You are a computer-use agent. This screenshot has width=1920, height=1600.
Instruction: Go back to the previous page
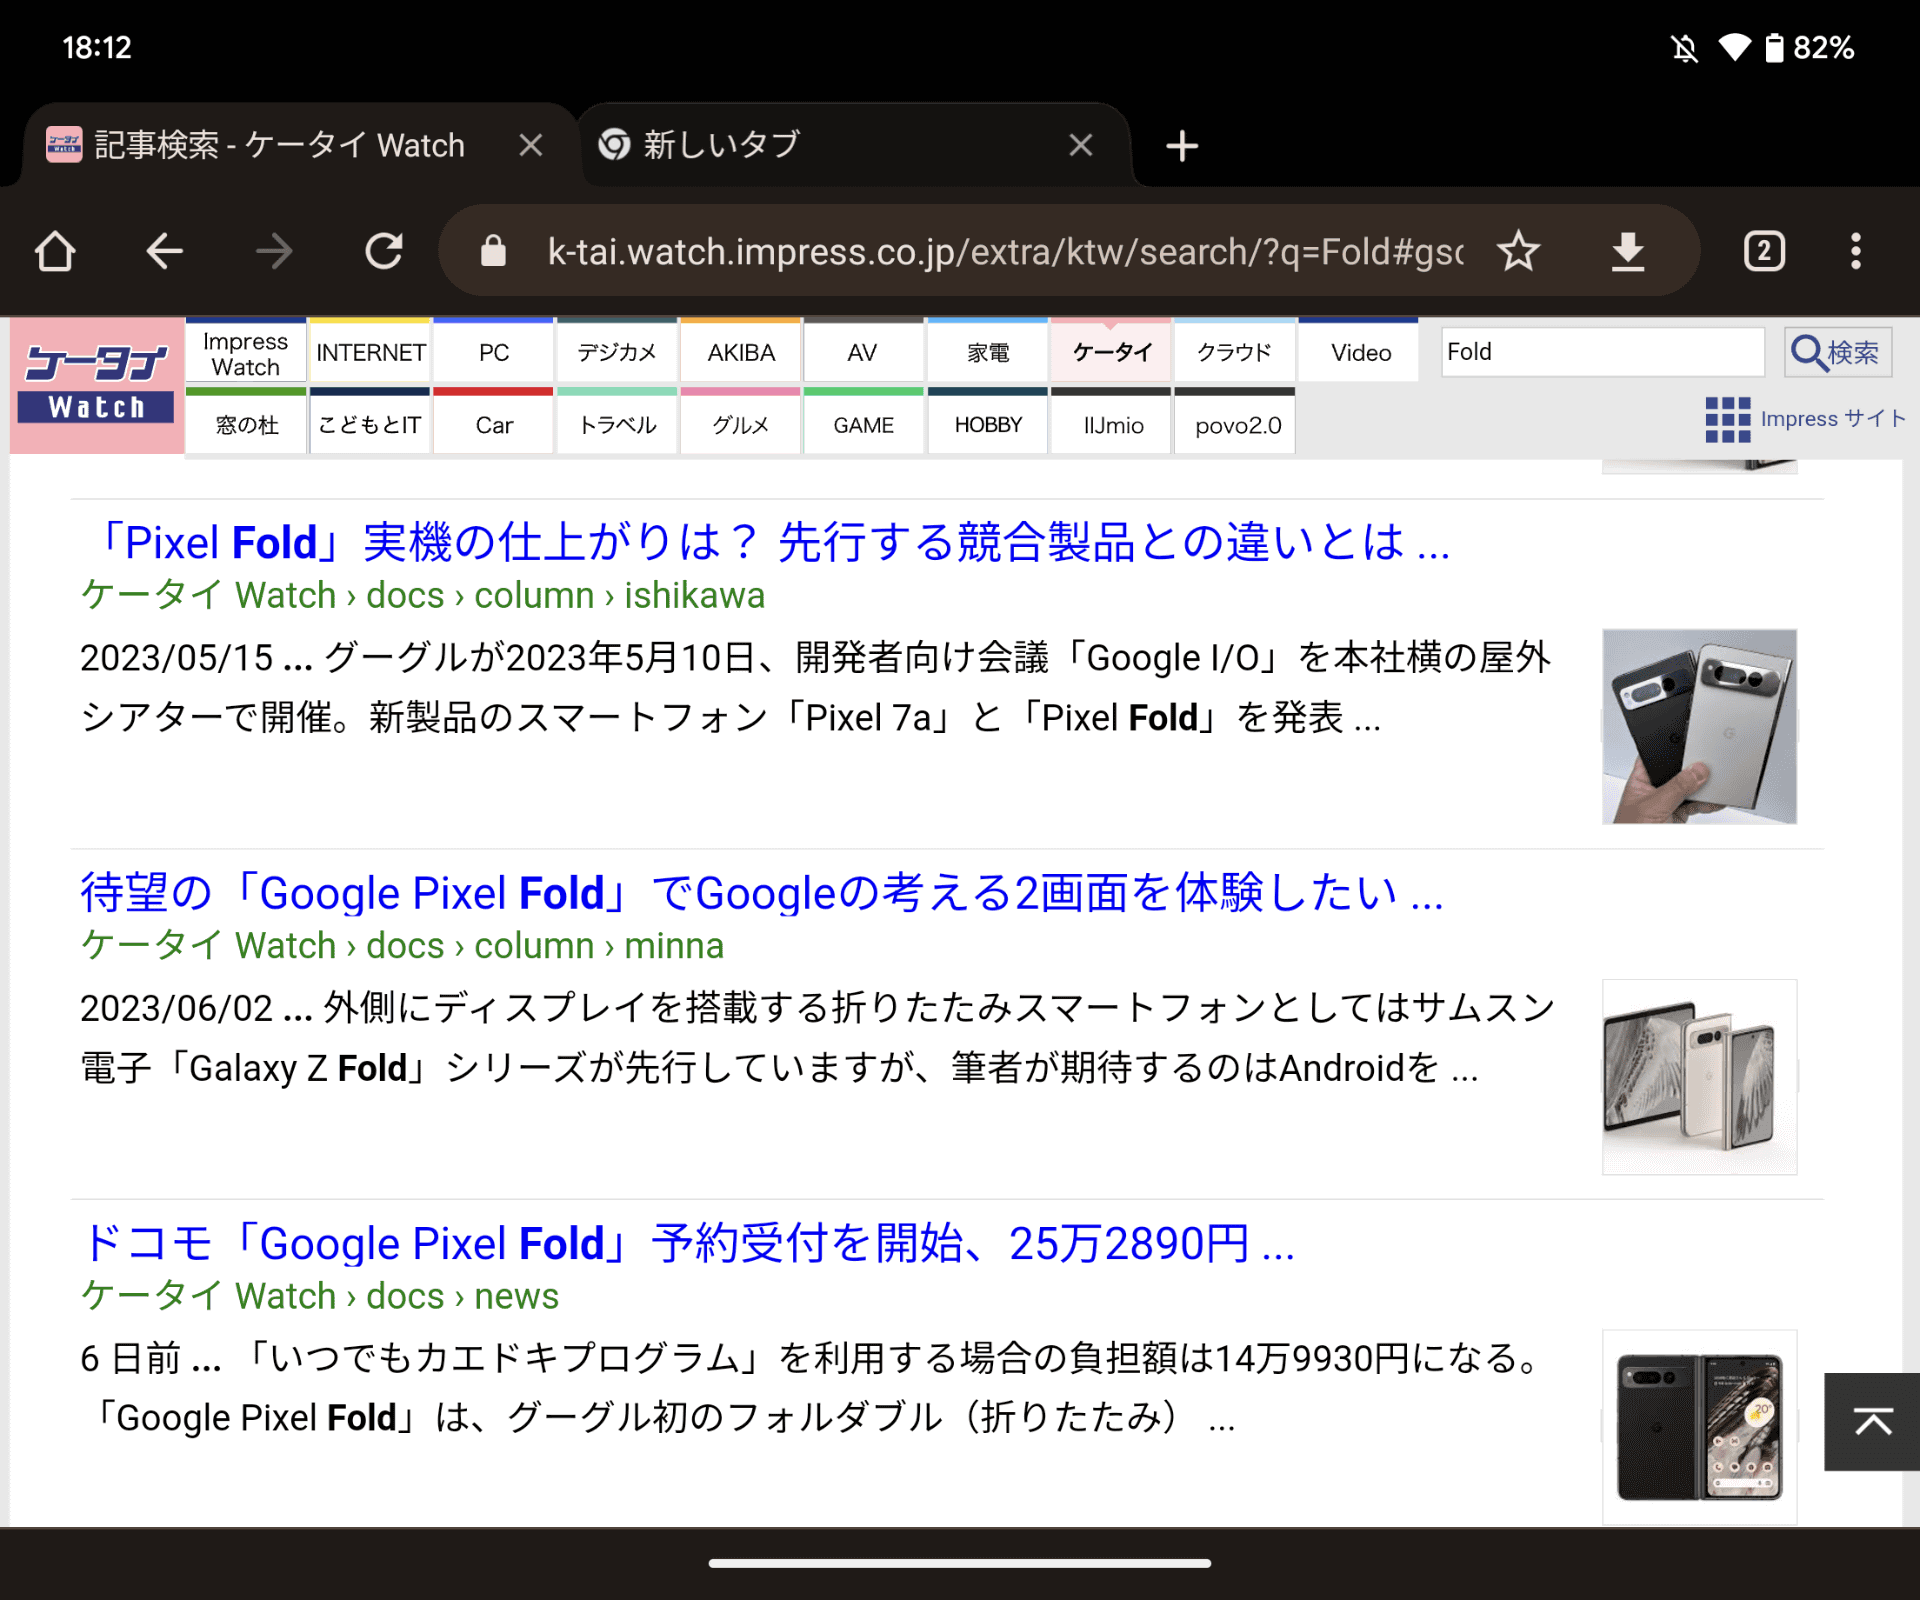[166, 251]
